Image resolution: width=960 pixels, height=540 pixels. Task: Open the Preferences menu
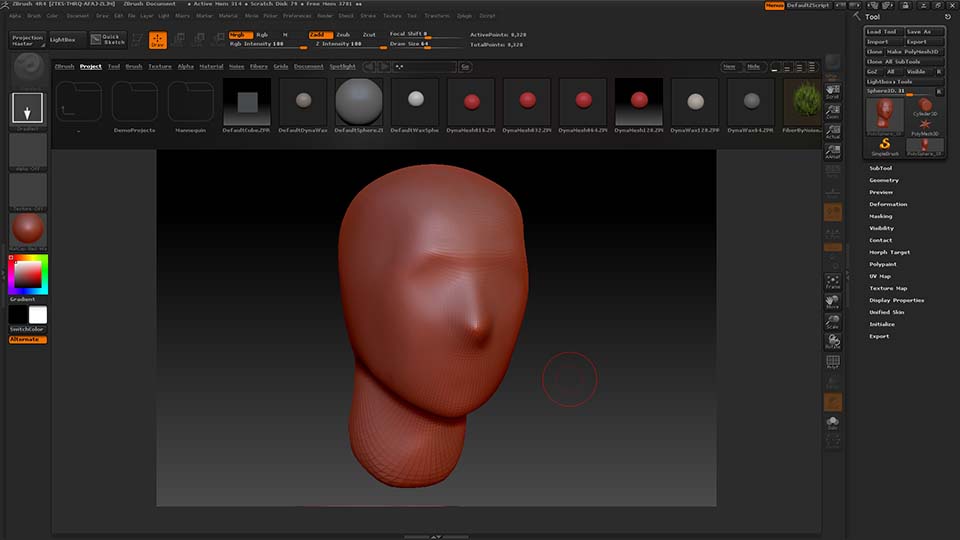pos(297,16)
